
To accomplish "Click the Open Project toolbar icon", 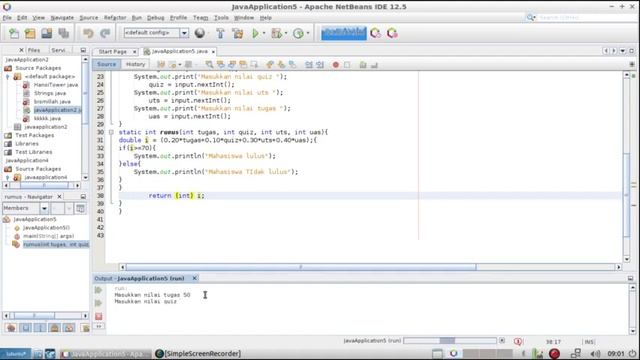I will click(47, 33).
